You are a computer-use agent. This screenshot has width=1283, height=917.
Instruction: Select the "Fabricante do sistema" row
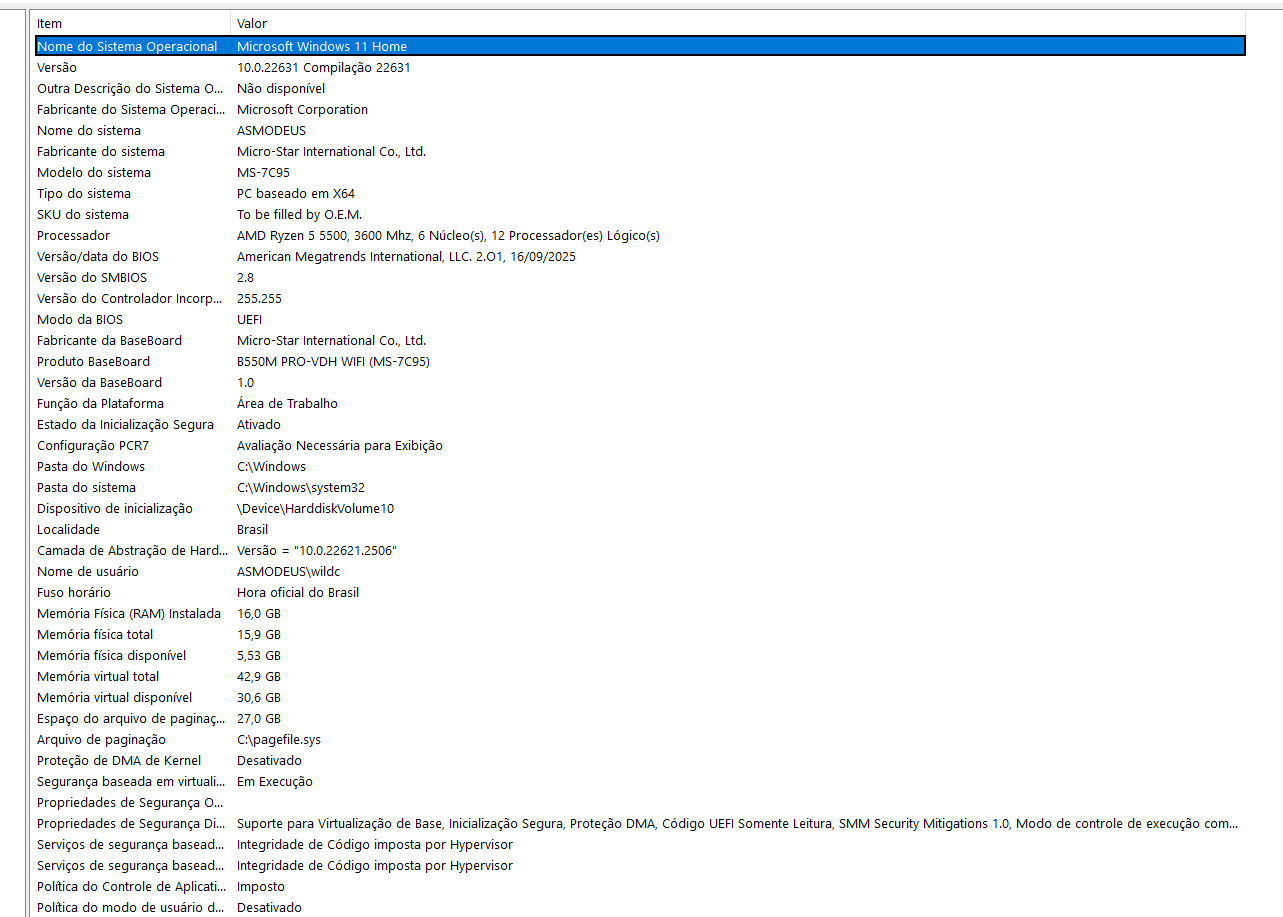pyautogui.click(x=640, y=151)
